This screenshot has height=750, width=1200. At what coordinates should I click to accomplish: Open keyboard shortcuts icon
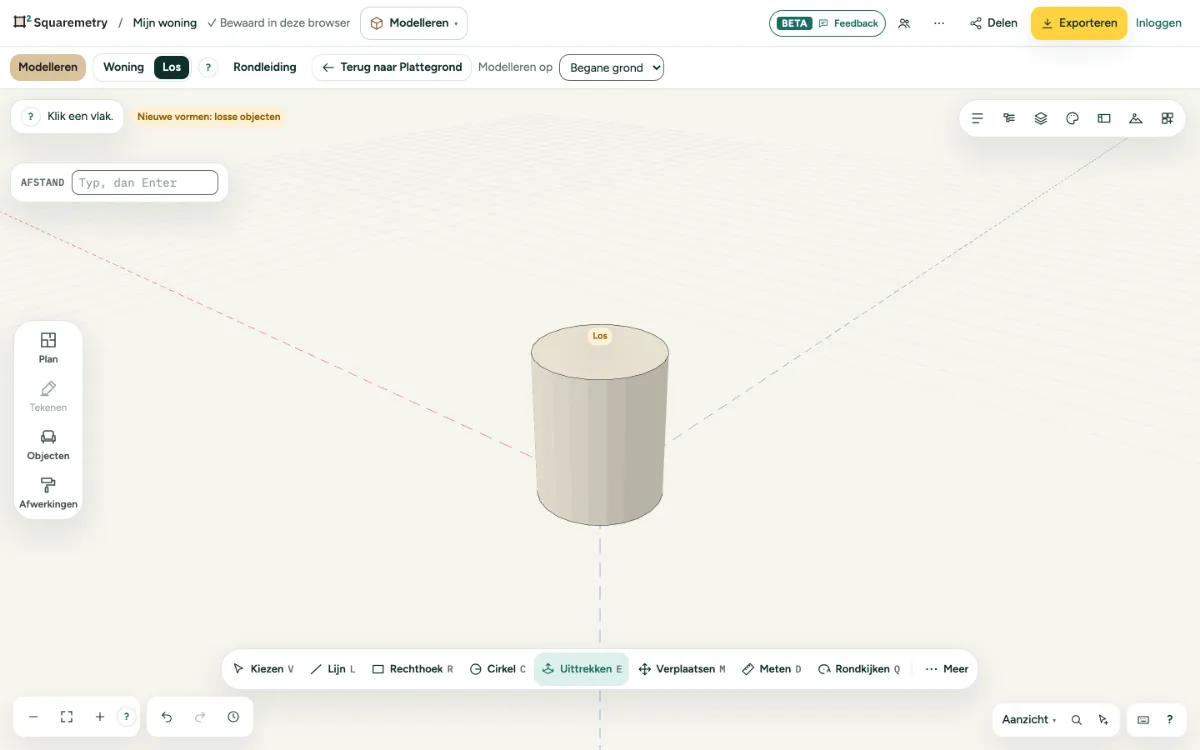coord(1143,720)
